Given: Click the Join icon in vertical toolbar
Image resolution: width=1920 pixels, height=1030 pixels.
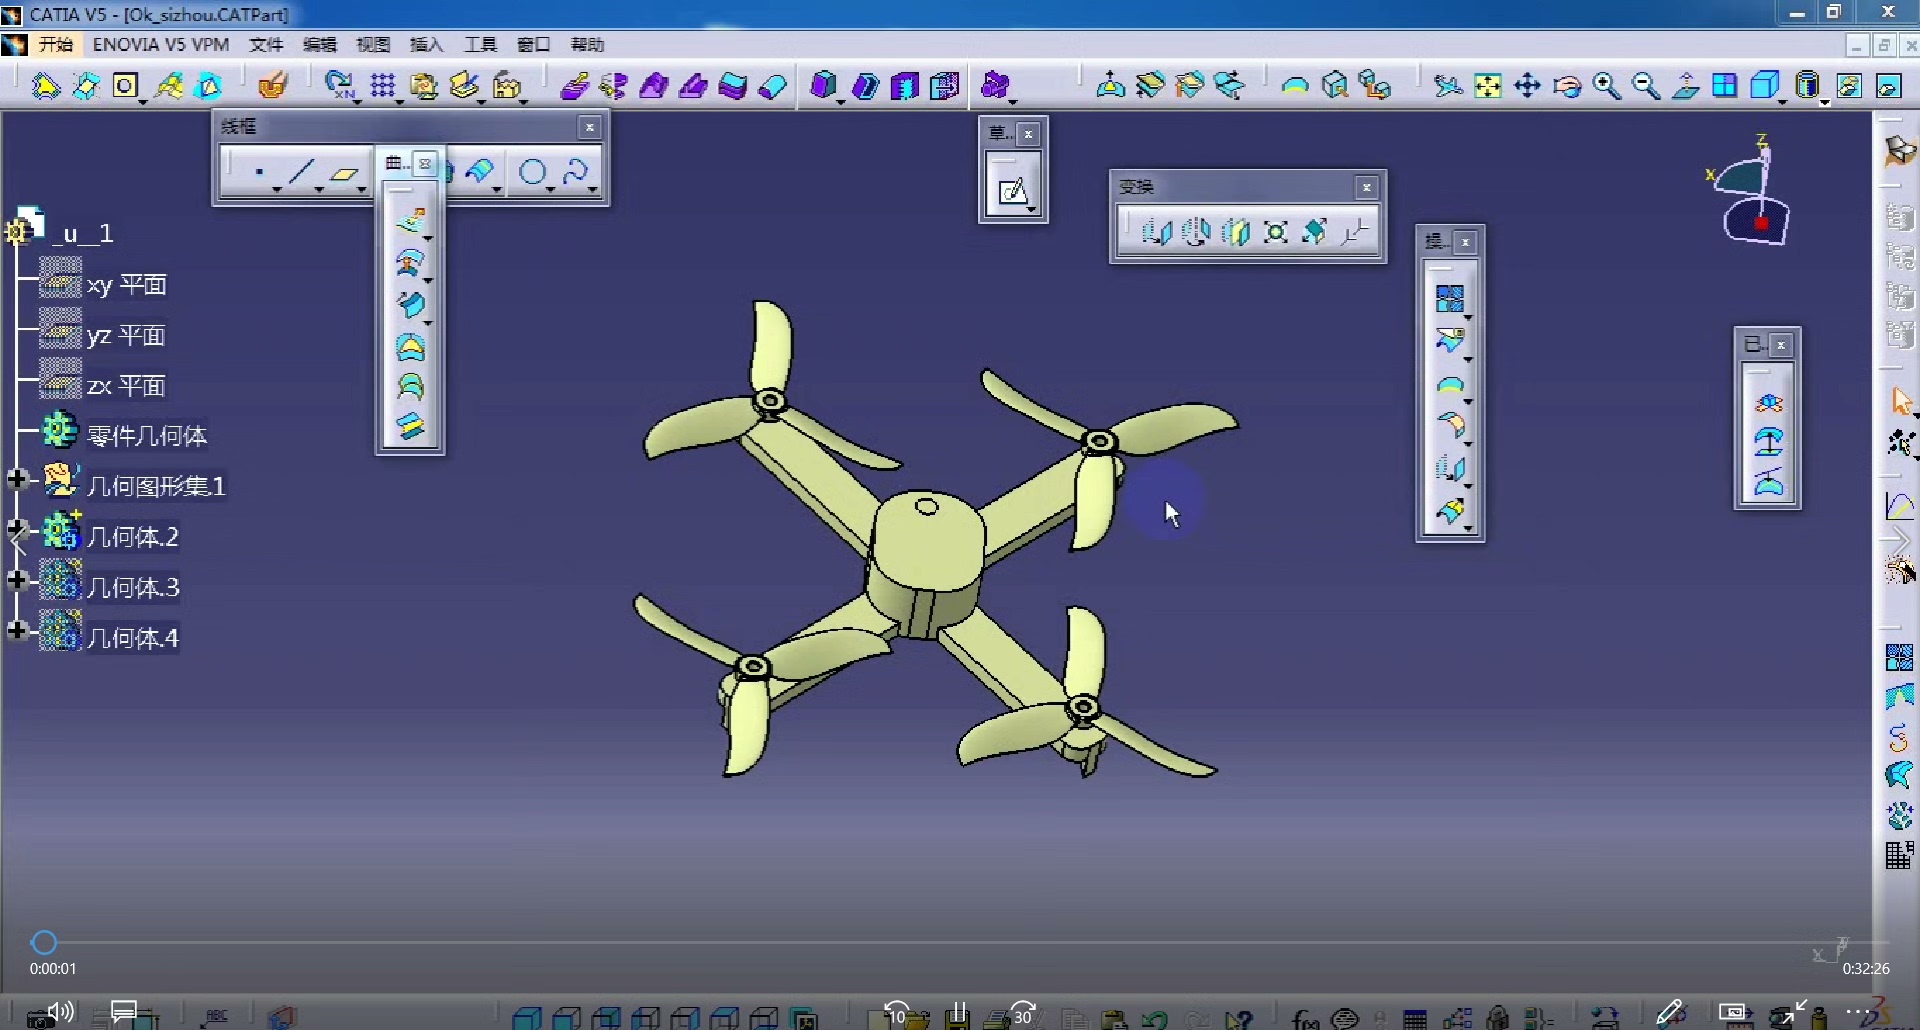Looking at the screenshot, I should coord(1449,299).
